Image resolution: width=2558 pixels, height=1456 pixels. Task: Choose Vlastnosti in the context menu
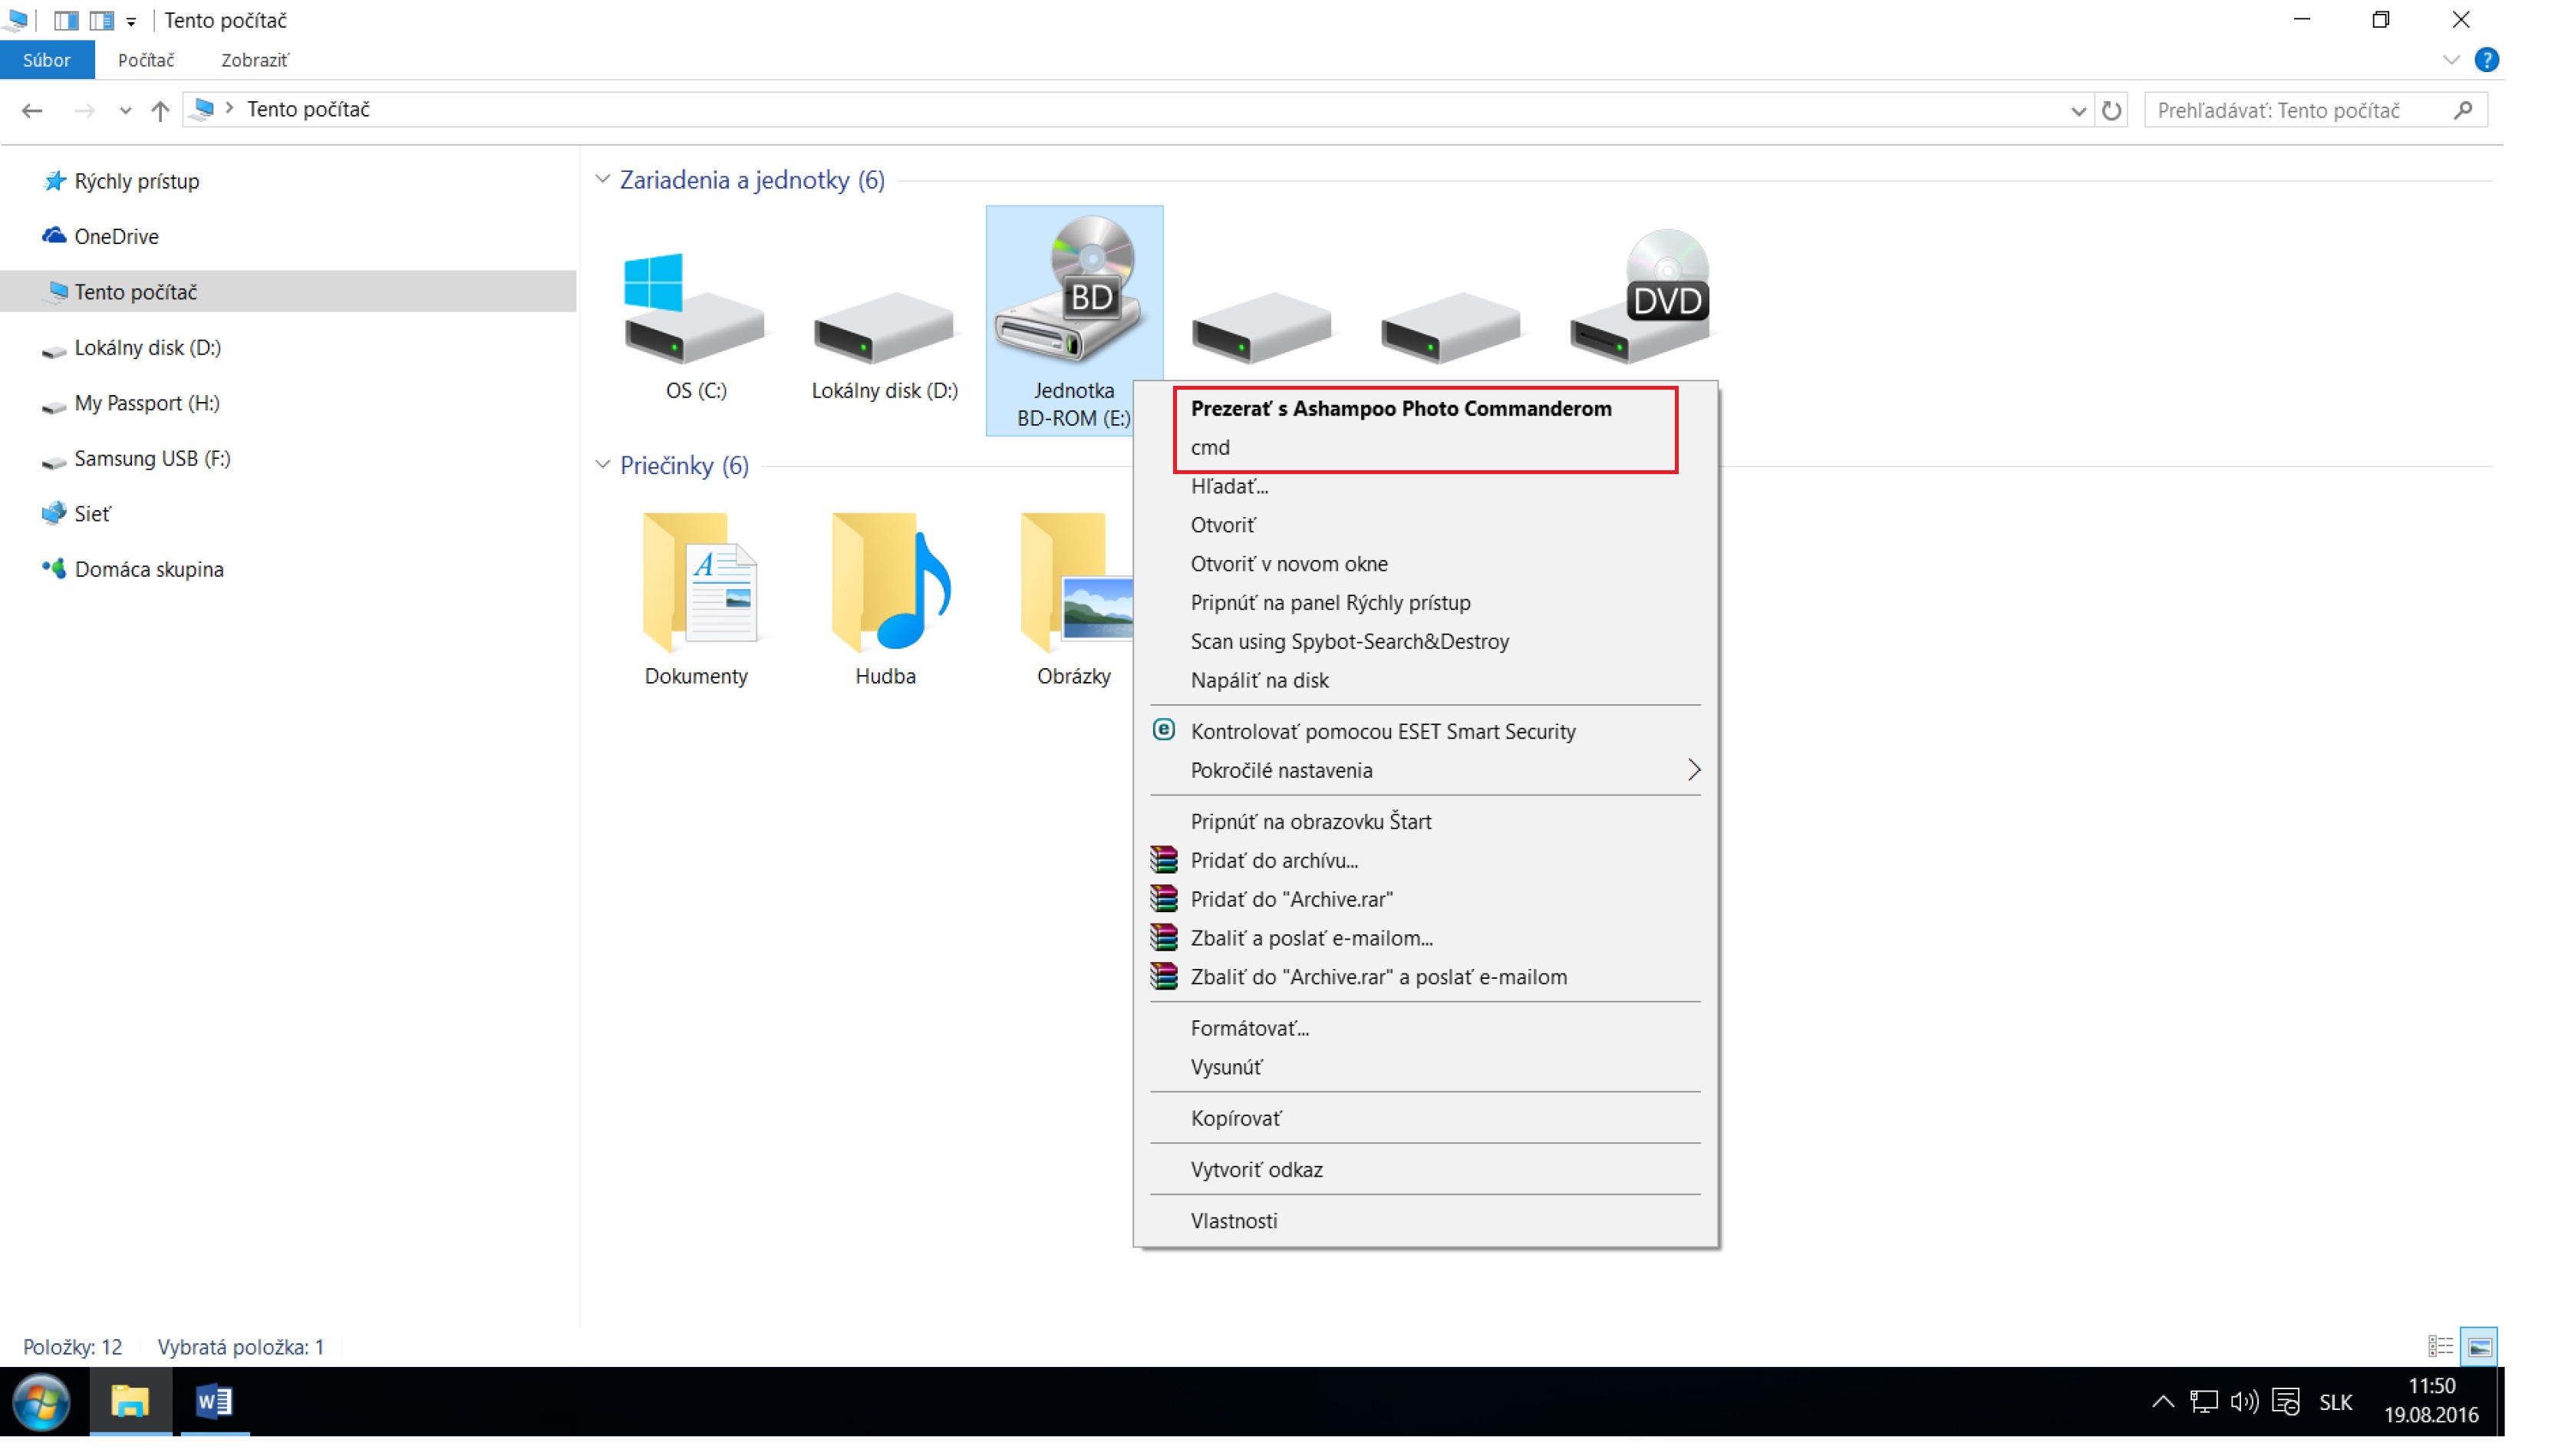1233,1221
